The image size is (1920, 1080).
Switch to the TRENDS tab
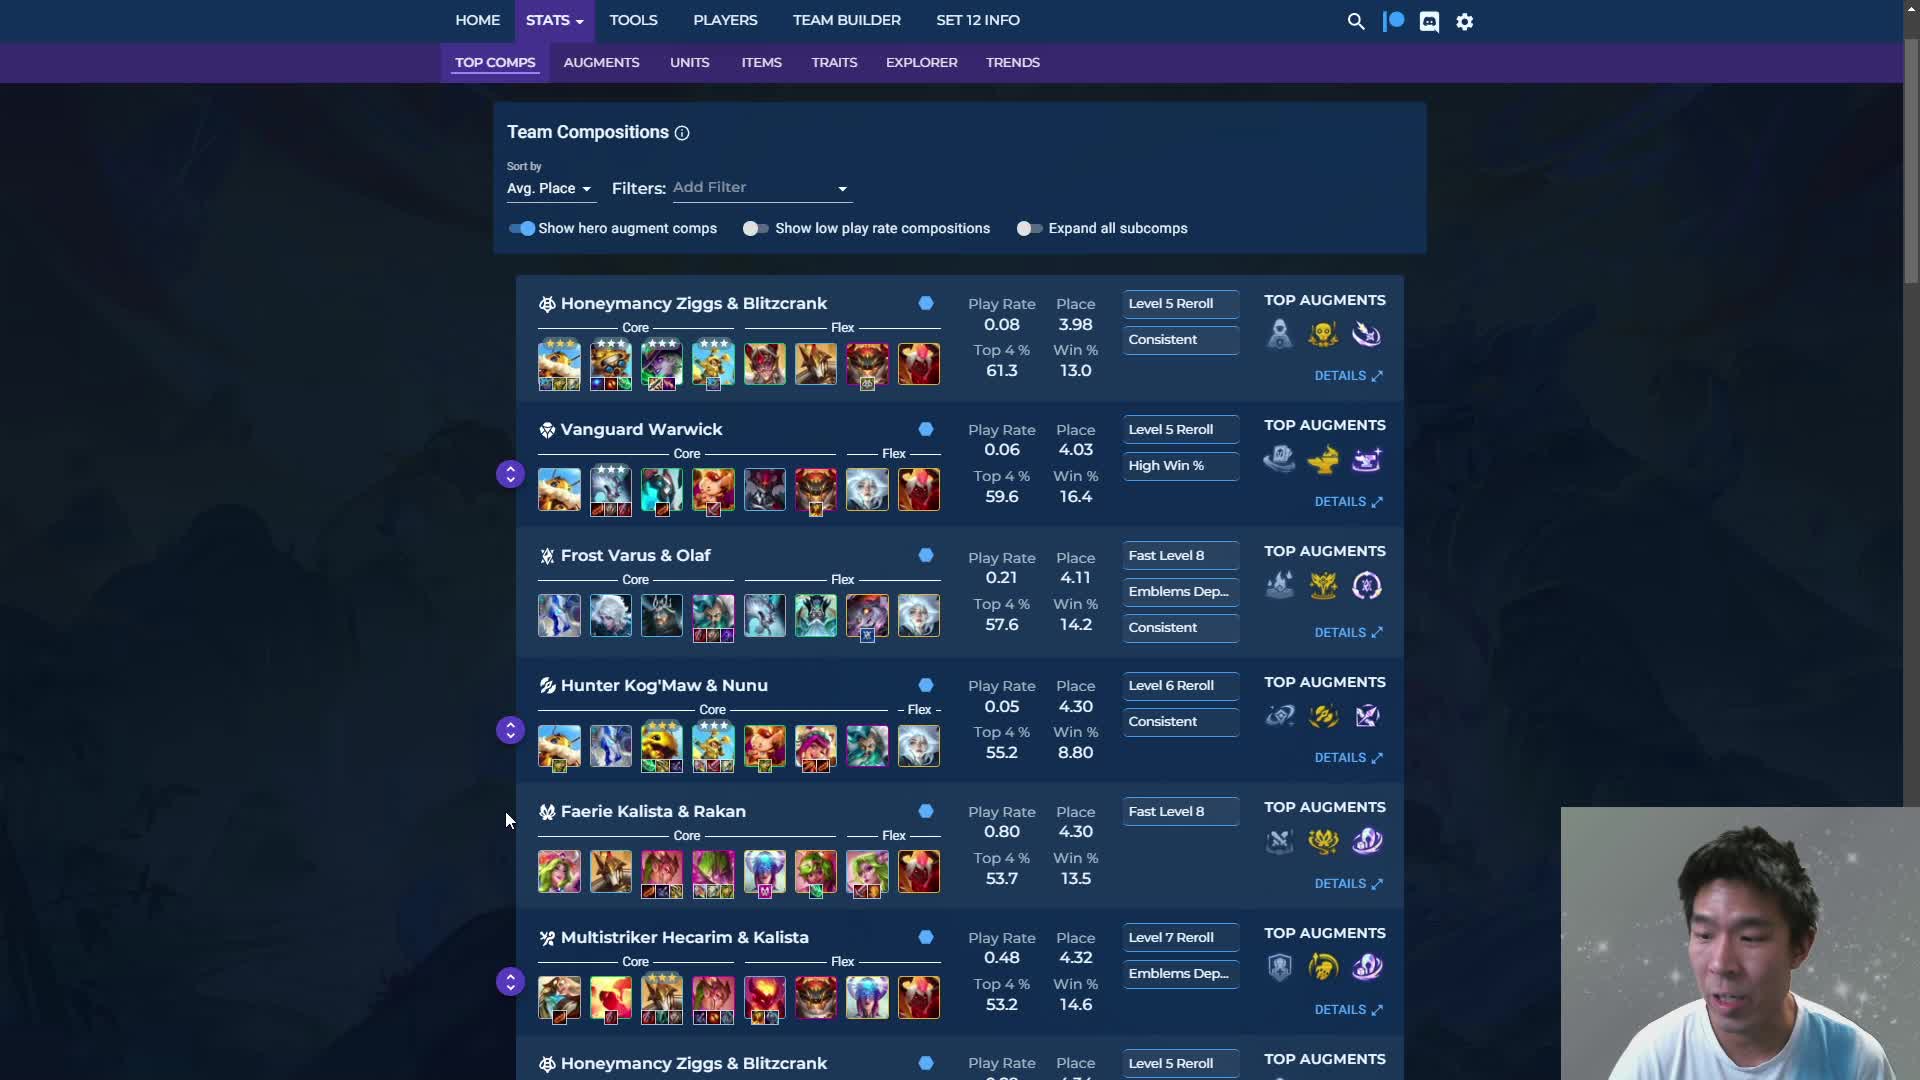tap(1012, 62)
